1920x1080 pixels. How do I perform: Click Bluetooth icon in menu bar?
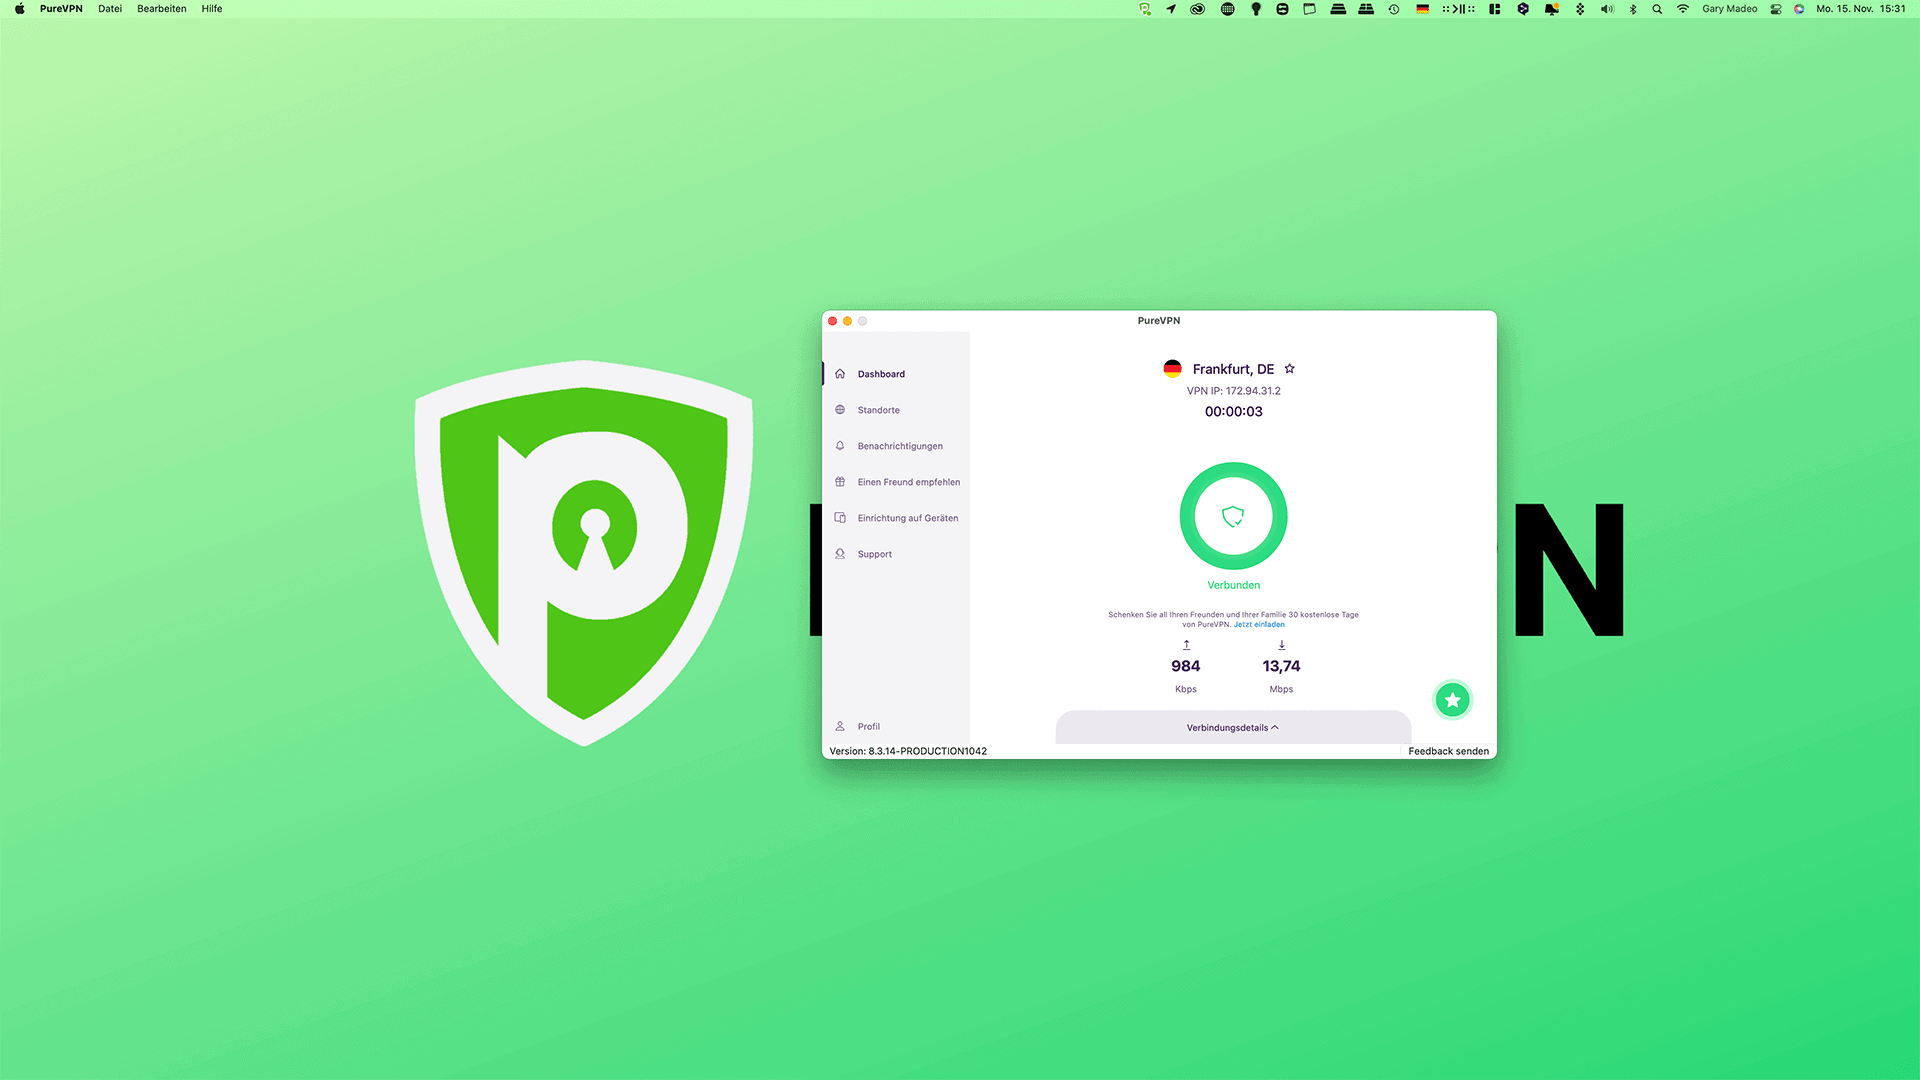coord(1633,9)
